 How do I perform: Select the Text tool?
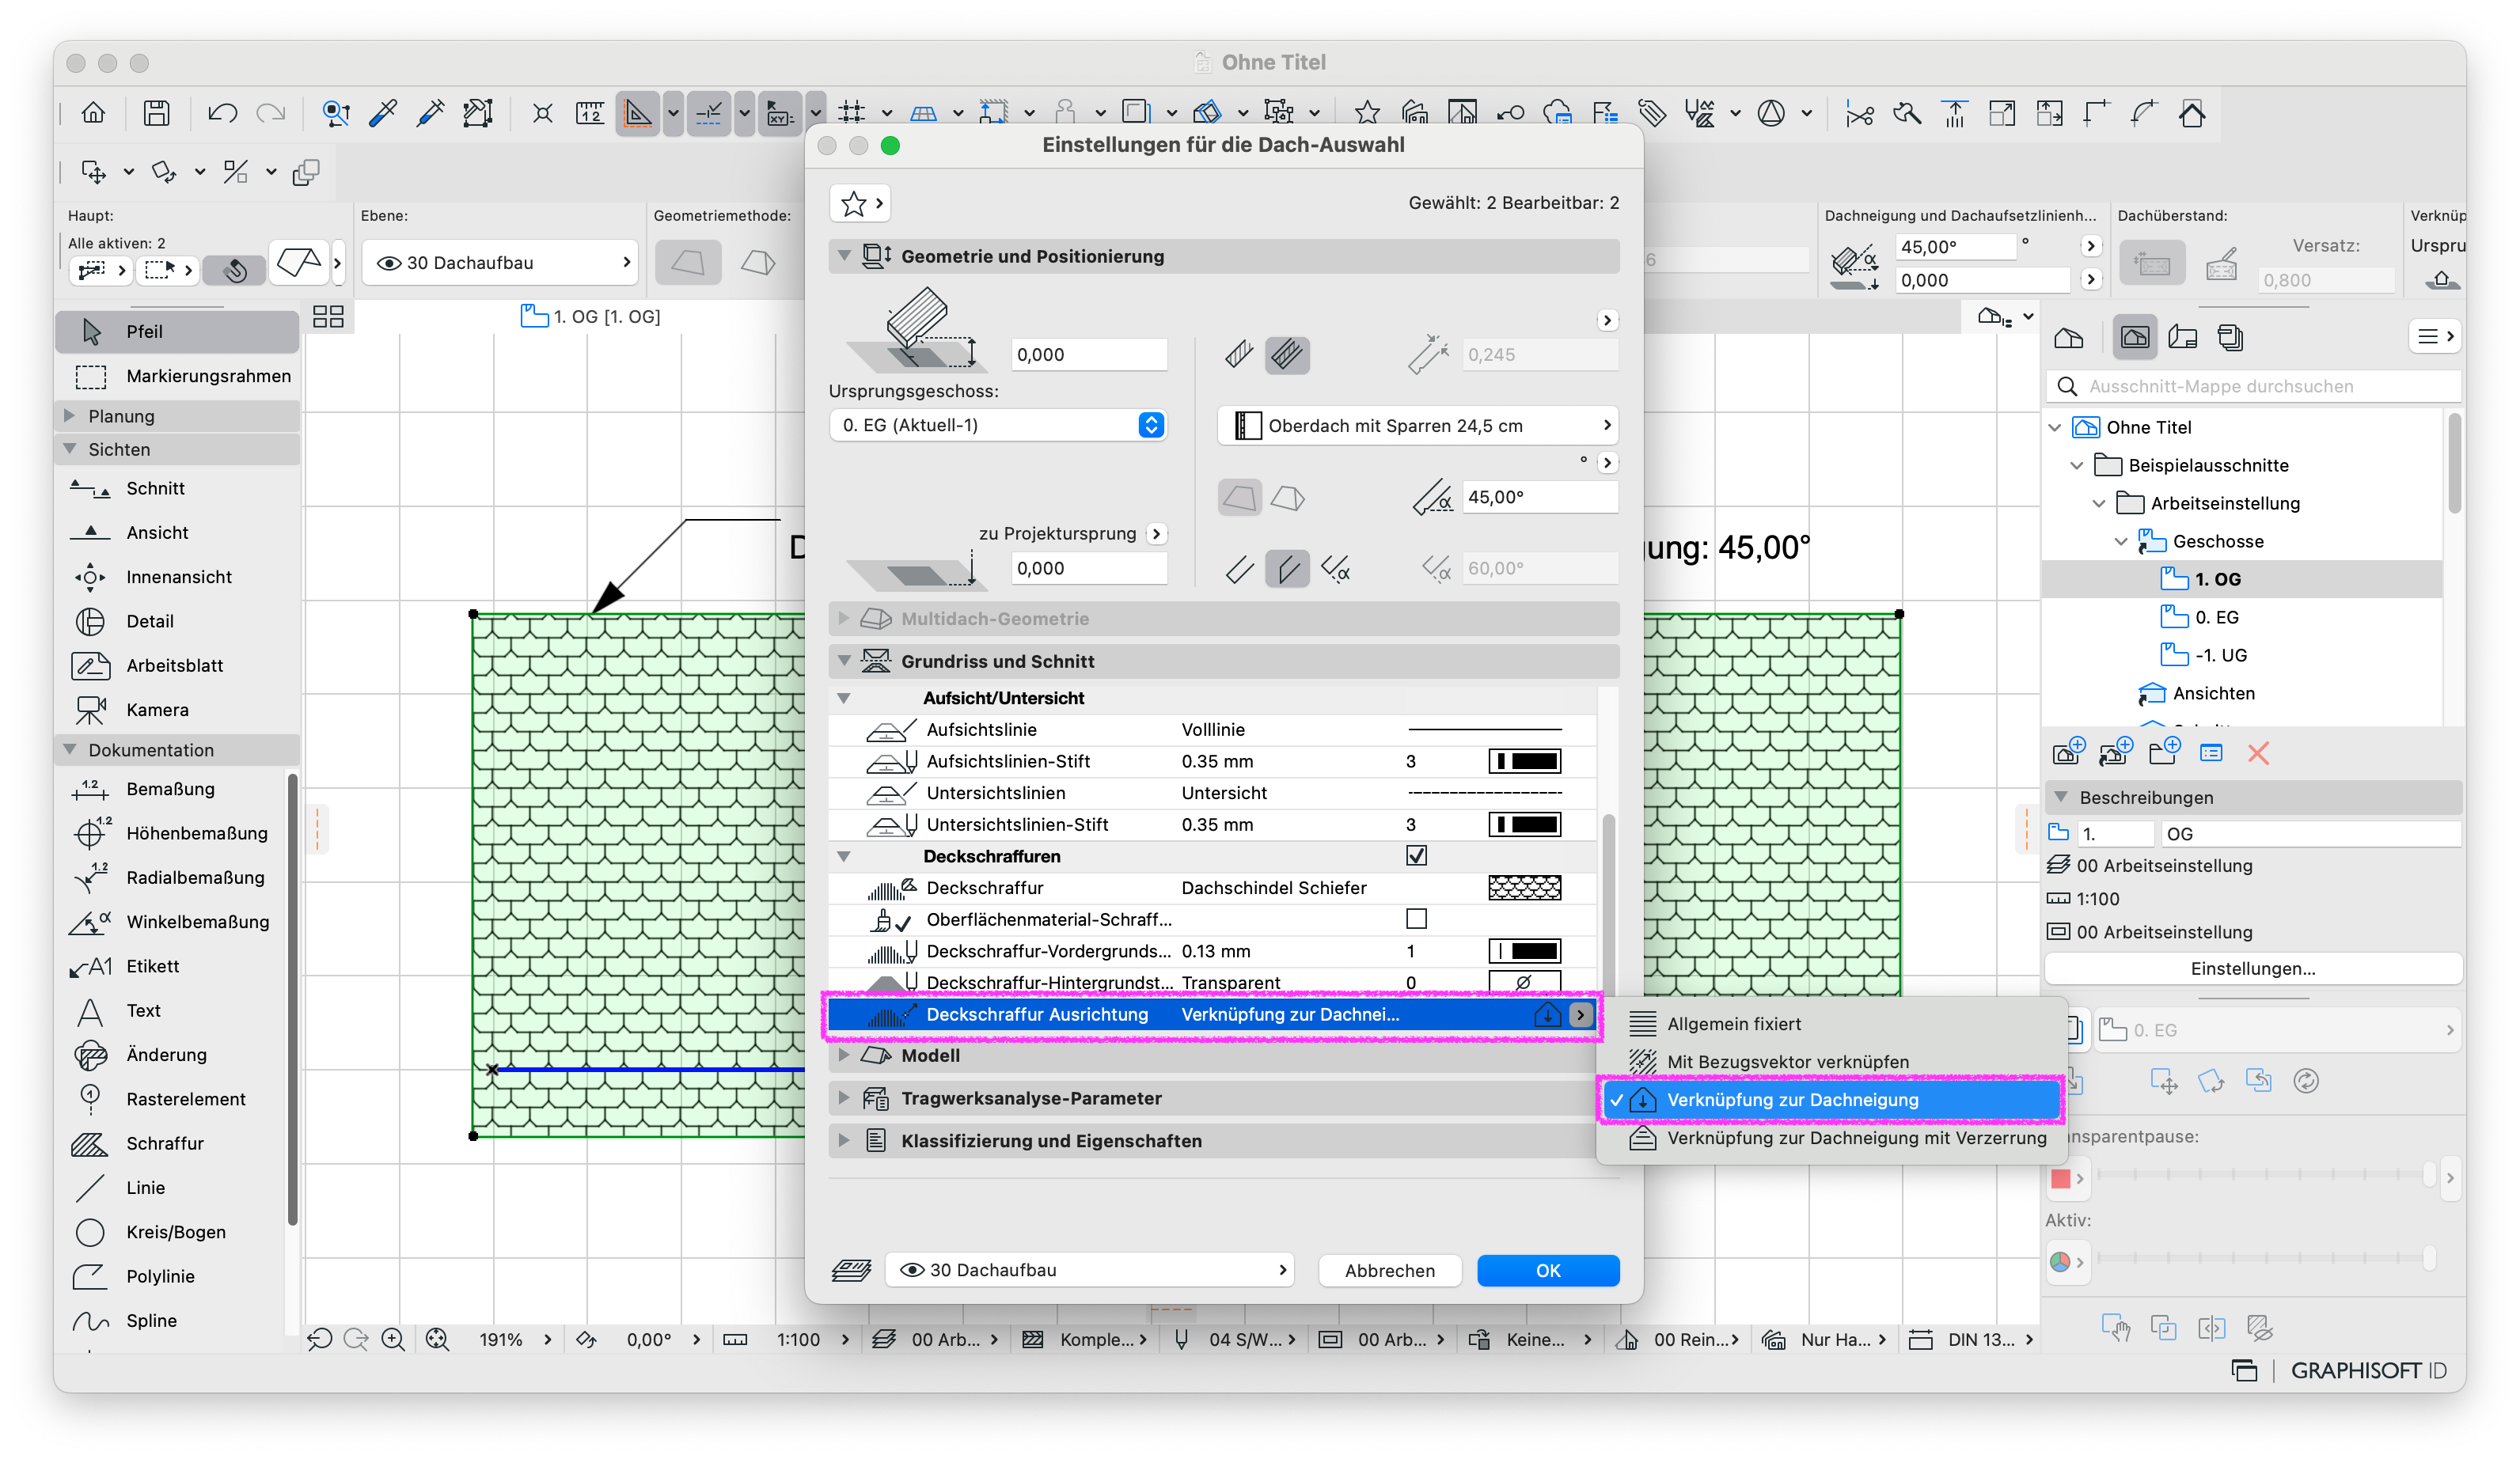click(x=172, y=1010)
